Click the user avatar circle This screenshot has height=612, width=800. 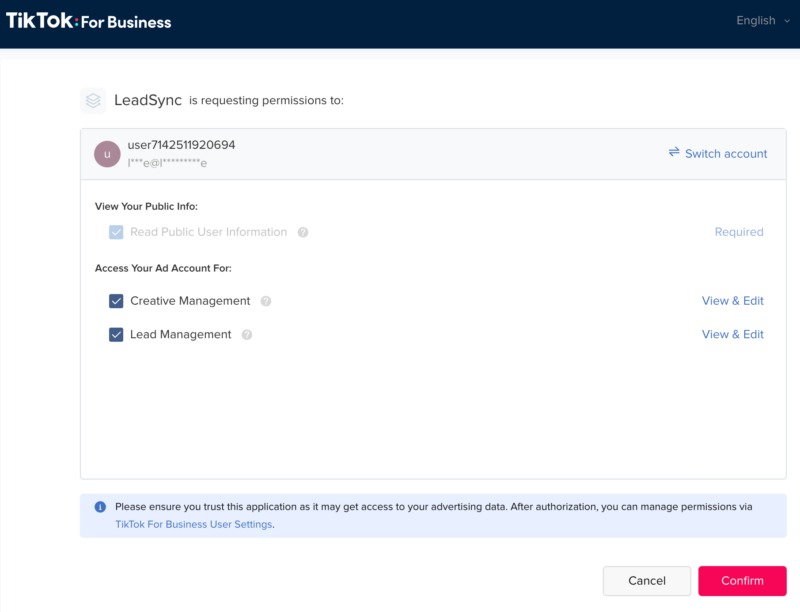coord(109,153)
